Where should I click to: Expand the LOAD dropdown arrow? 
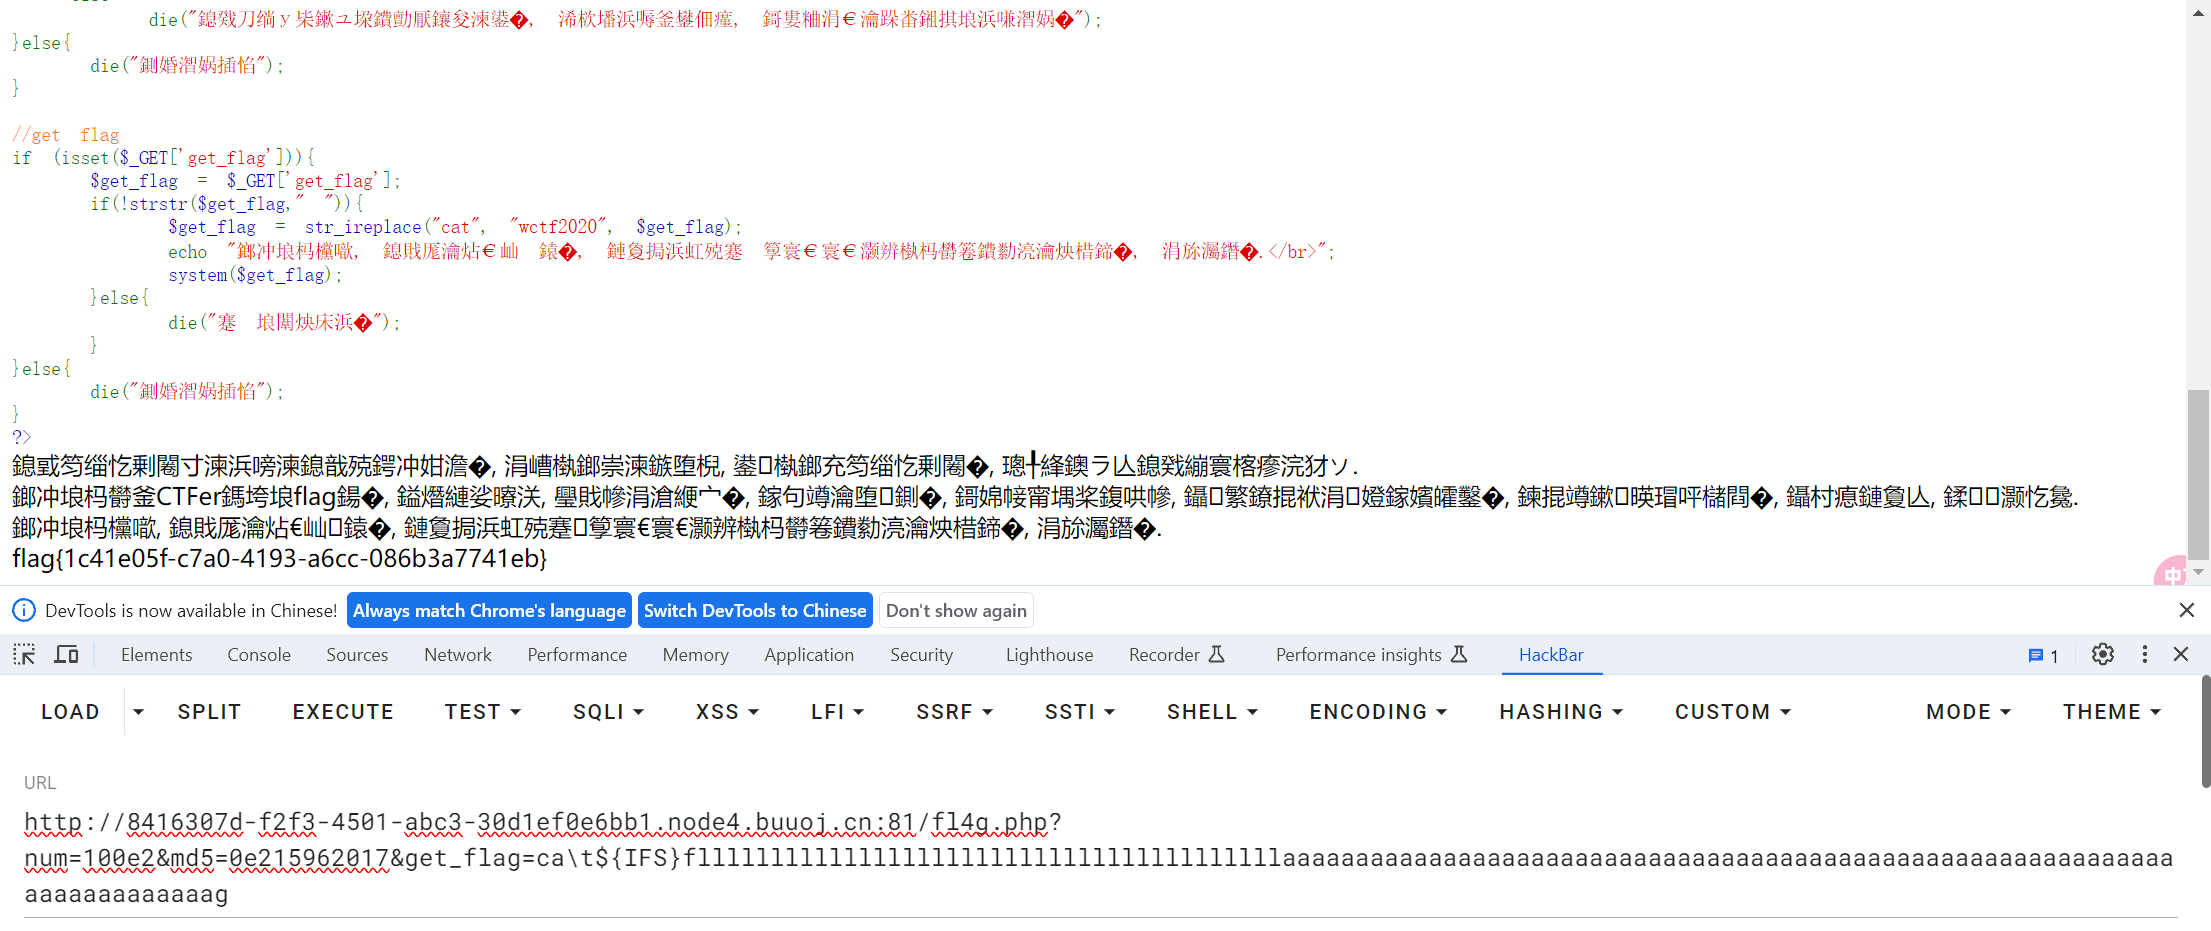click(138, 712)
